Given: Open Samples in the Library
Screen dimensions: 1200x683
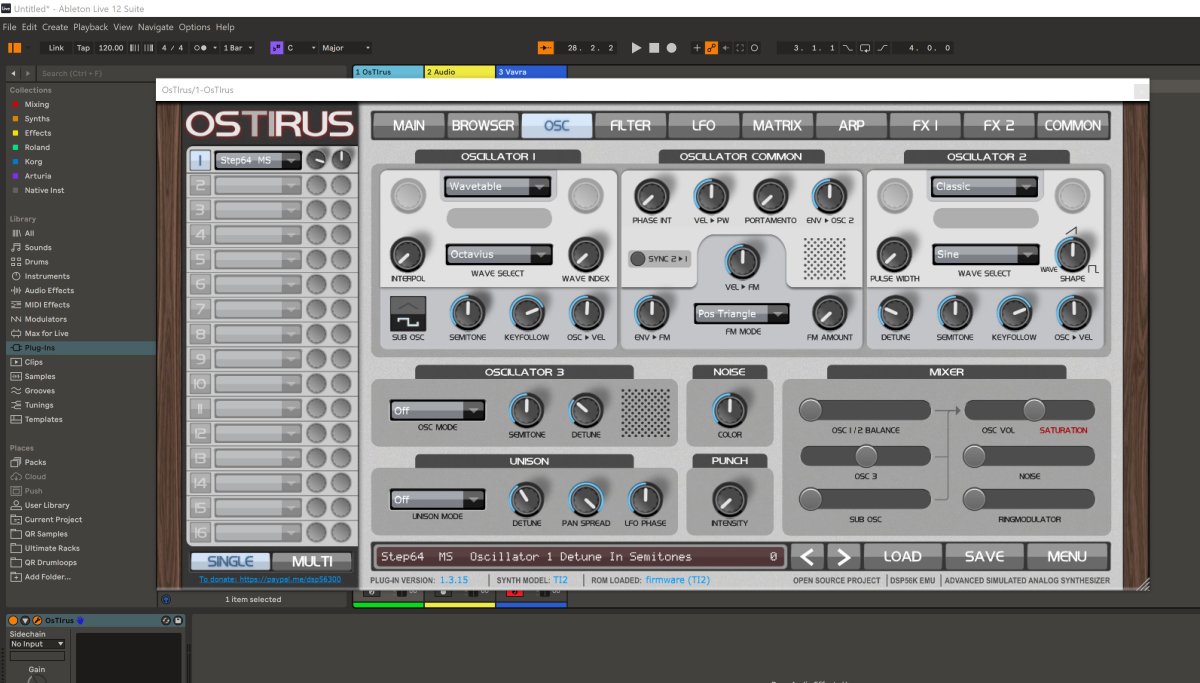Looking at the screenshot, I should 40,376.
